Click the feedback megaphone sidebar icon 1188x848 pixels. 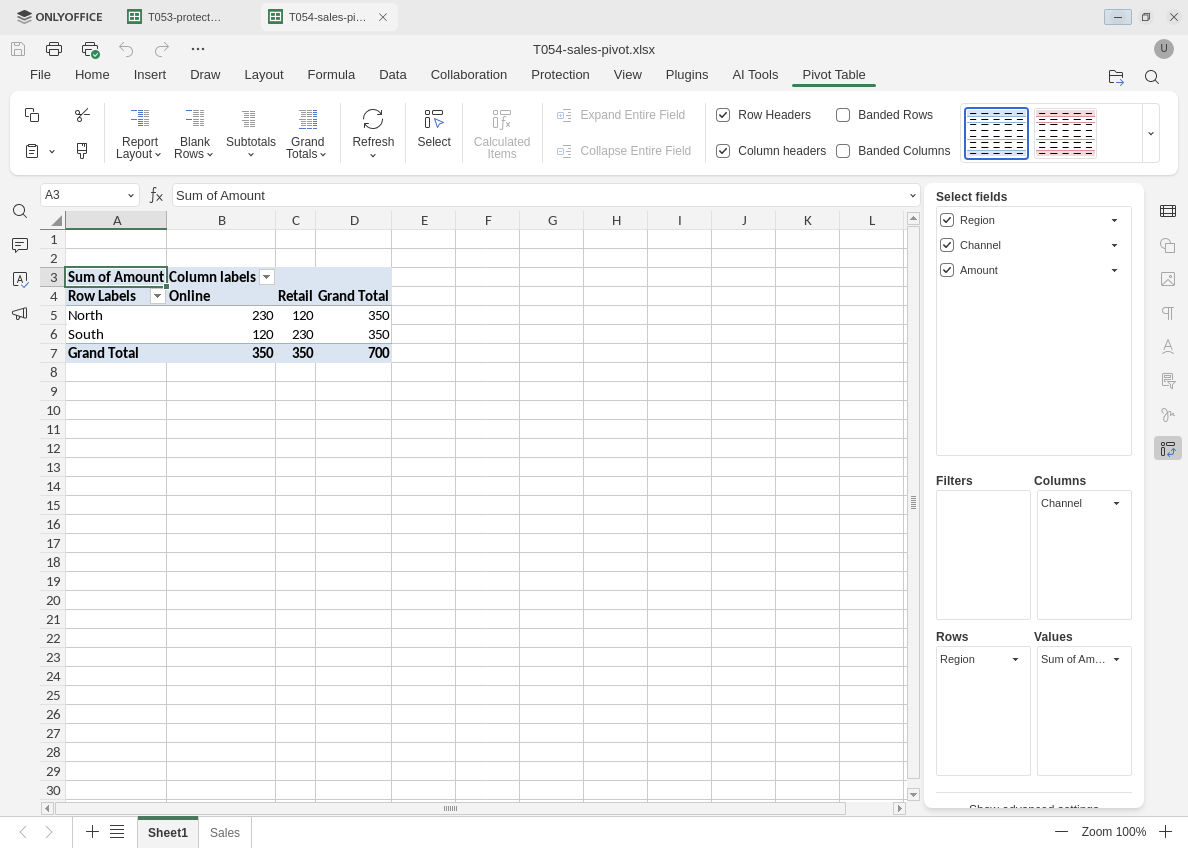coord(20,313)
